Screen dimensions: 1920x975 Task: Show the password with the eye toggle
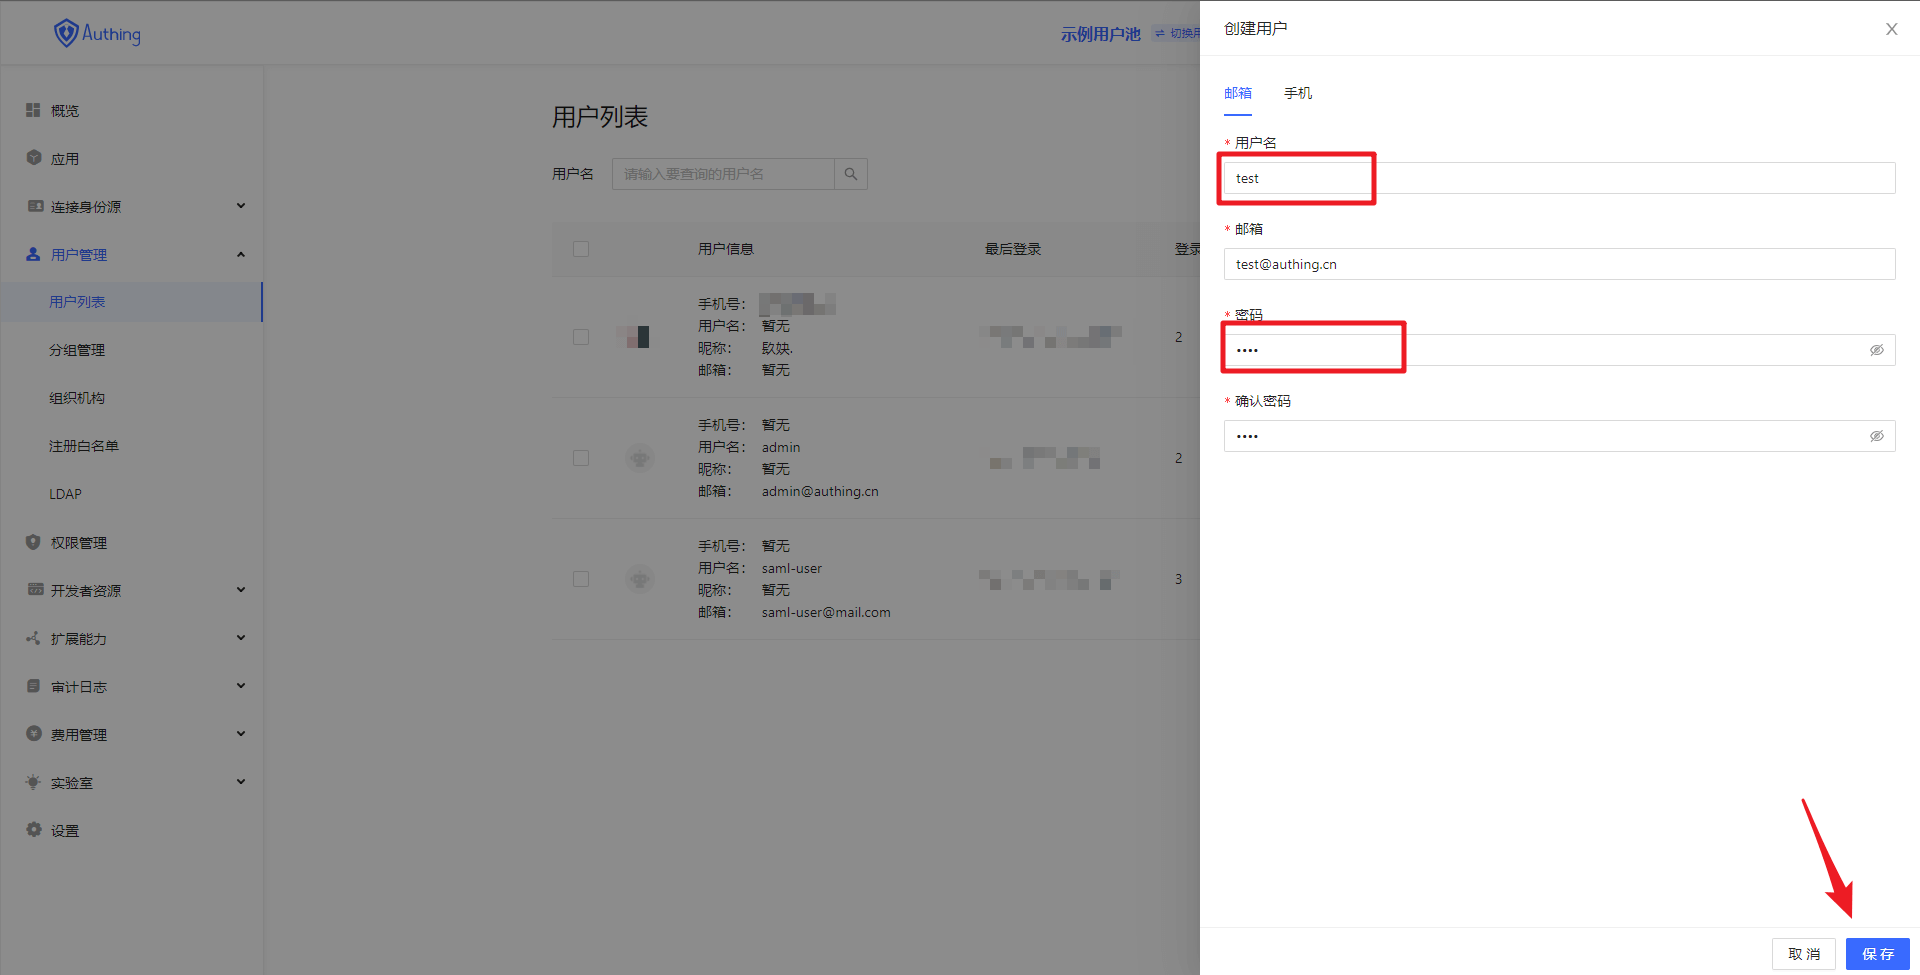[1877, 349]
